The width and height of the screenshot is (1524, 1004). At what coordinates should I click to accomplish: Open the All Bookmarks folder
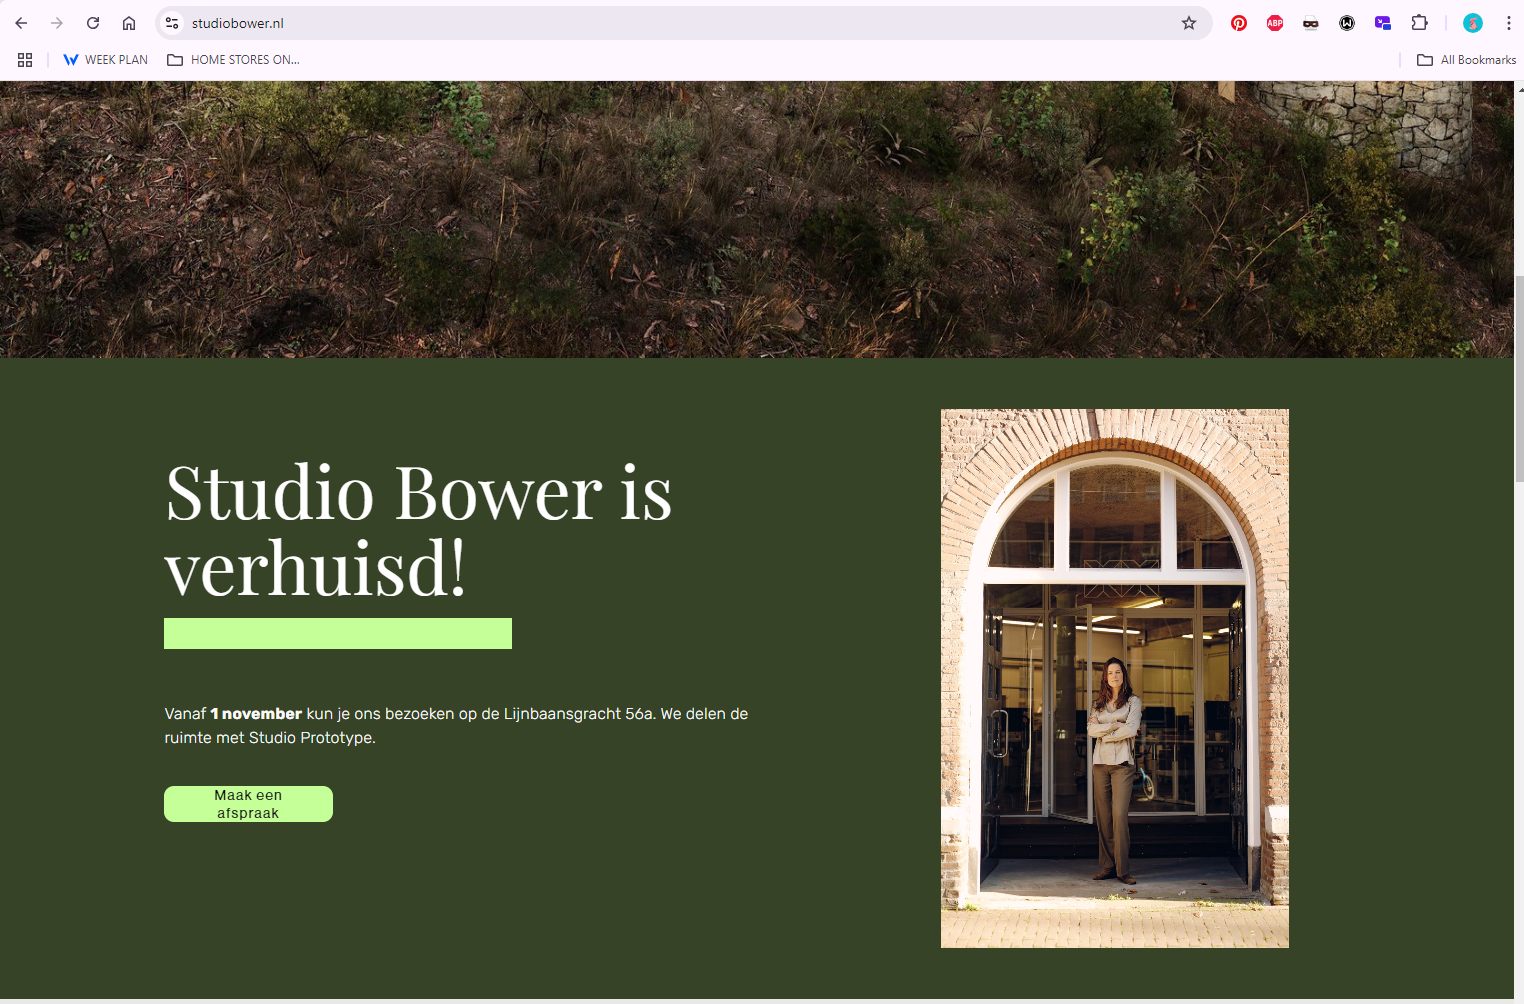pos(1467,60)
